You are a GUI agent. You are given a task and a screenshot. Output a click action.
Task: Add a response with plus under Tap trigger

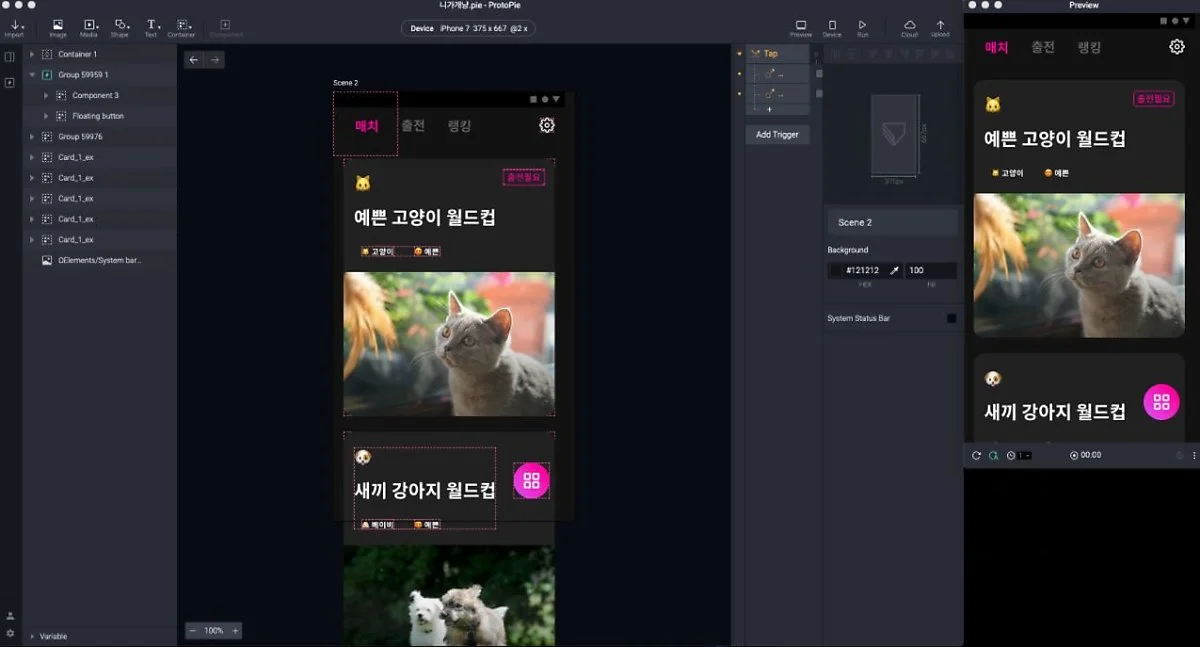(769, 109)
